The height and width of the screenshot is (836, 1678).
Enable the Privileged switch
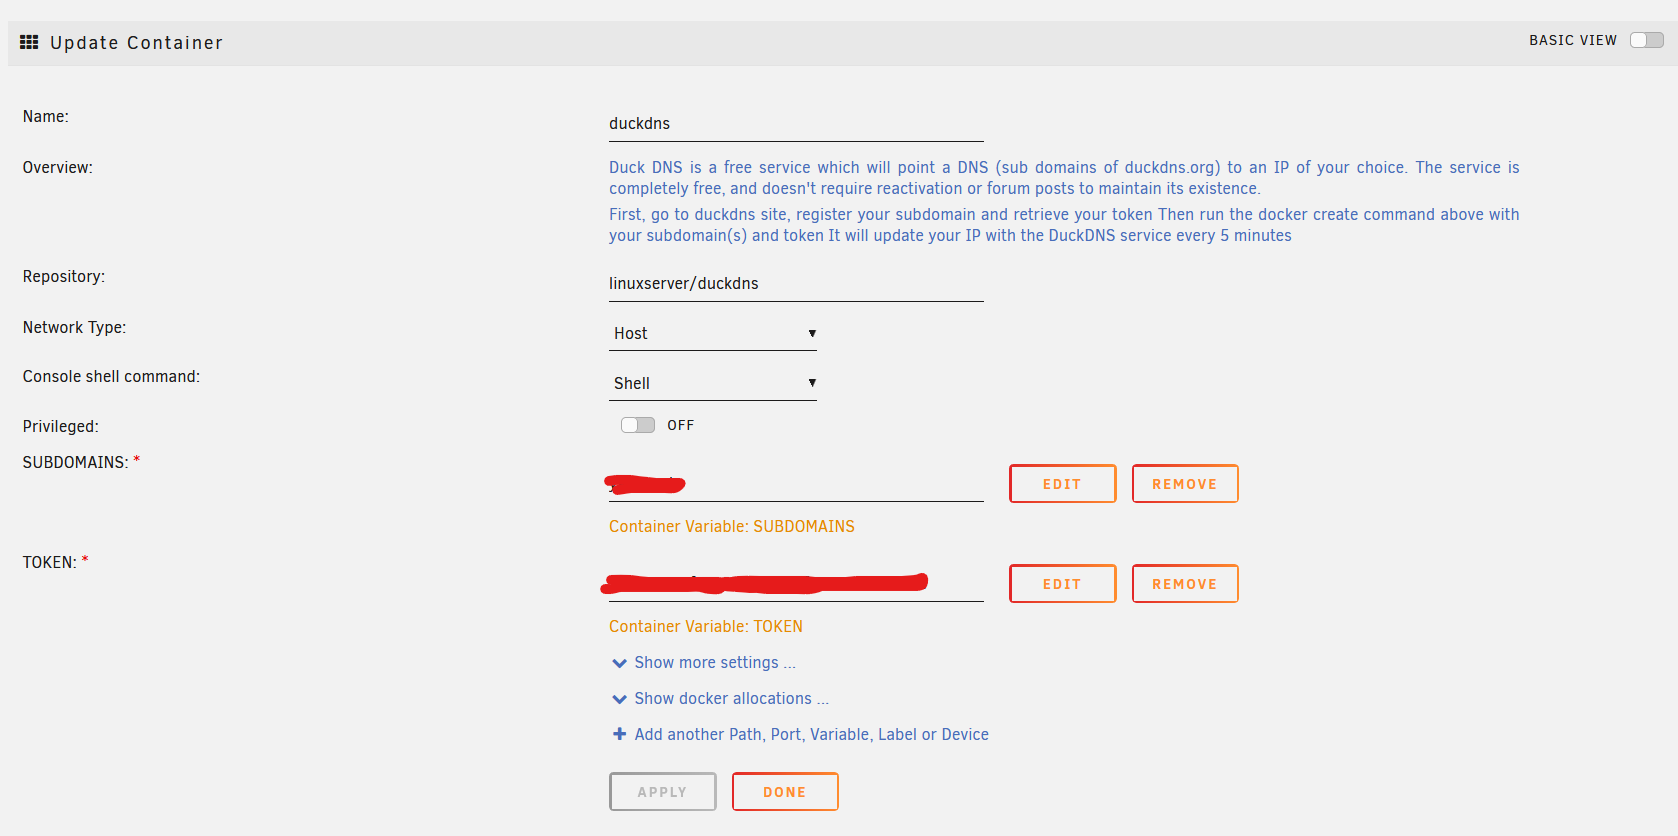(638, 425)
